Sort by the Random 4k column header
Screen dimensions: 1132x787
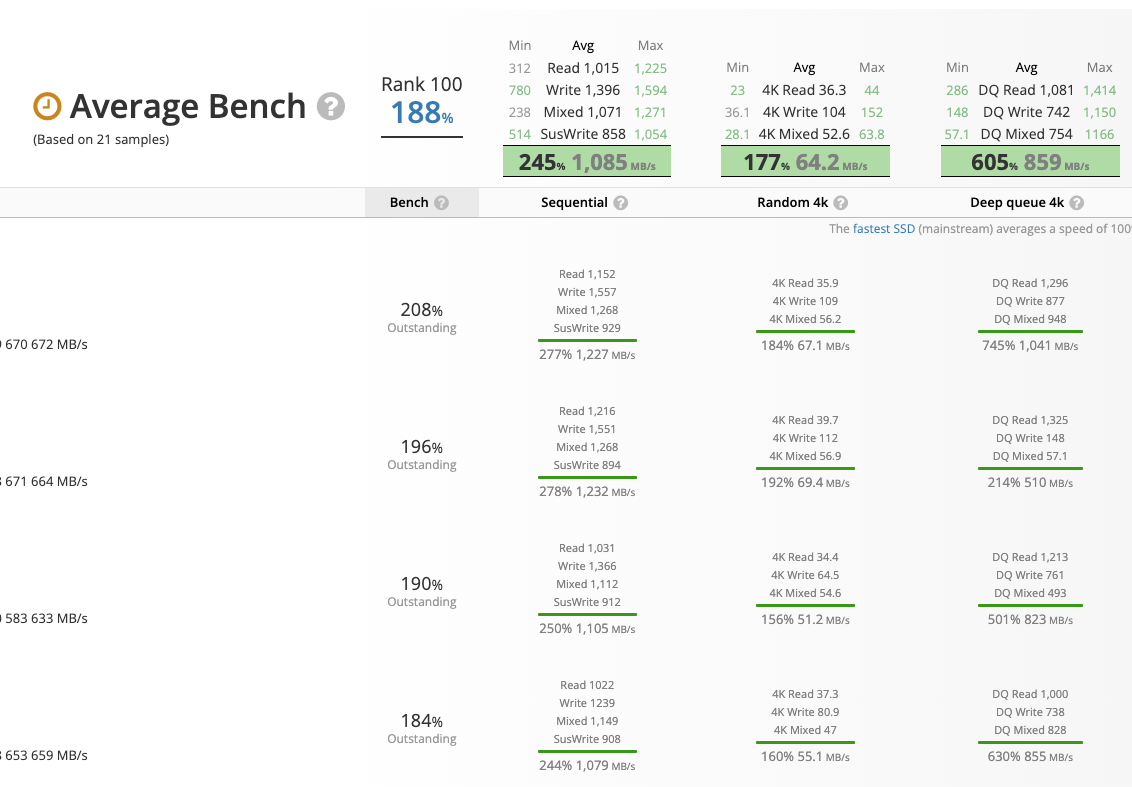792,203
